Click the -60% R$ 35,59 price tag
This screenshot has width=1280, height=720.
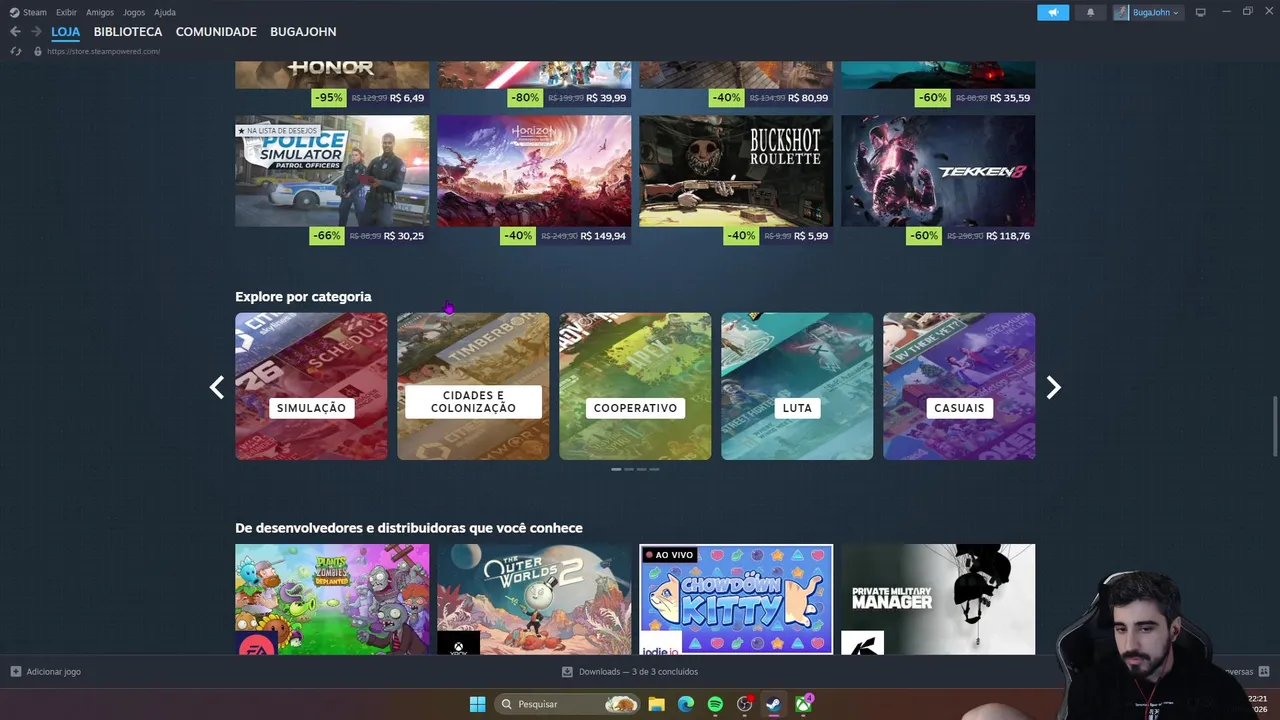point(975,98)
